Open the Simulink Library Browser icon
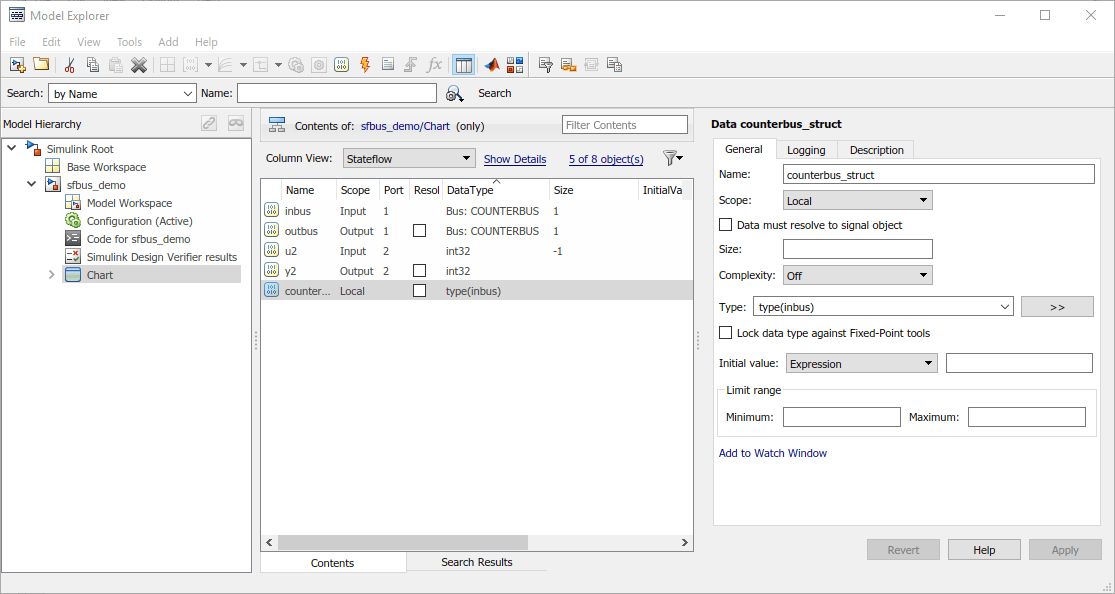 pos(515,65)
